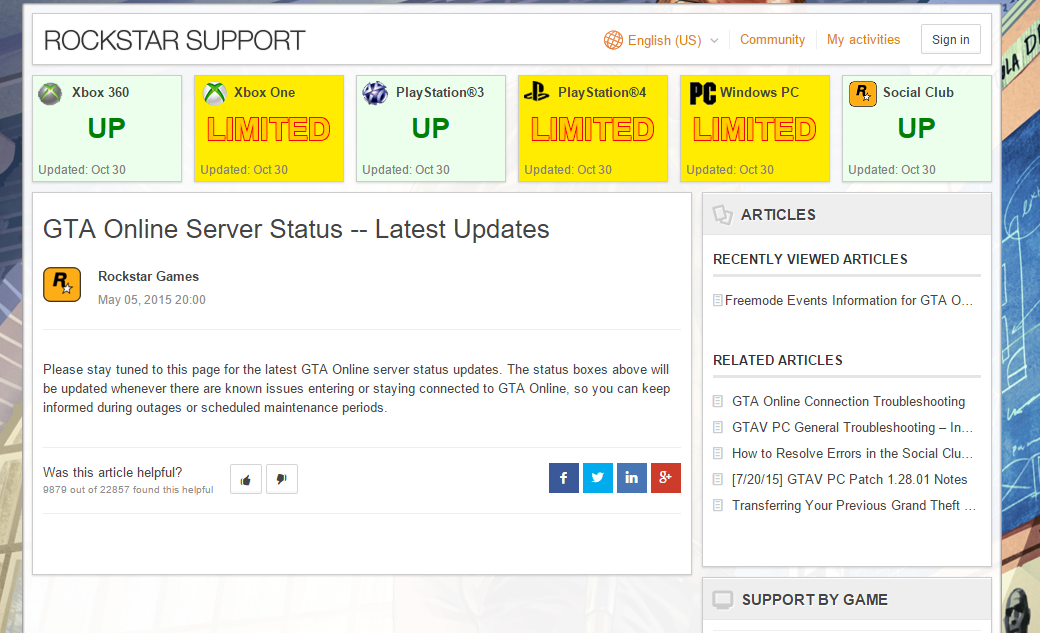Select the Xbox One LIMITED status text
Image resolution: width=1040 pixels, height=633 pixels.
269,129
